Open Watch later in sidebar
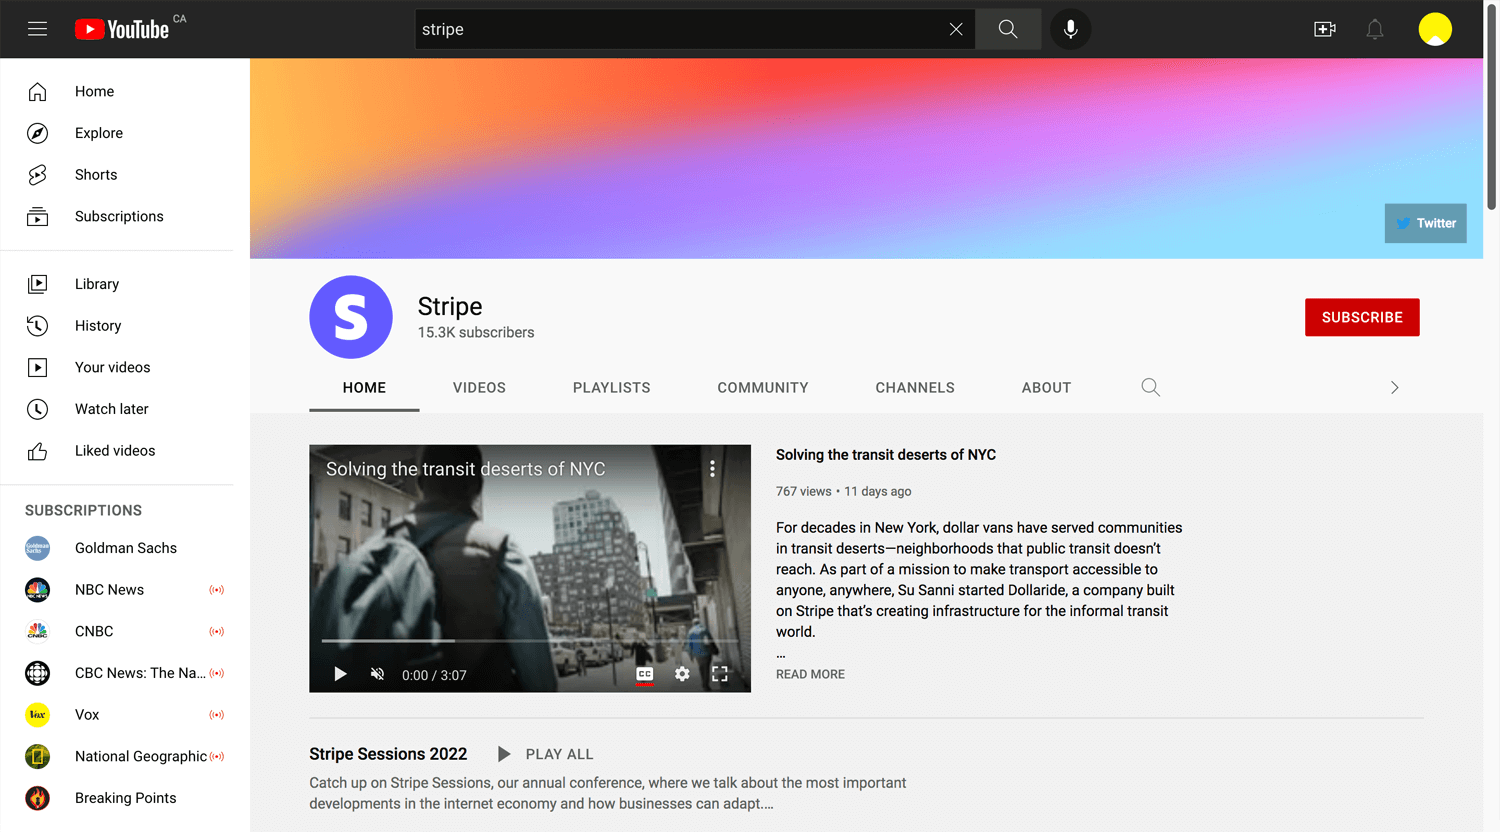Viewport: 1500px width, 832px height. 117,409
